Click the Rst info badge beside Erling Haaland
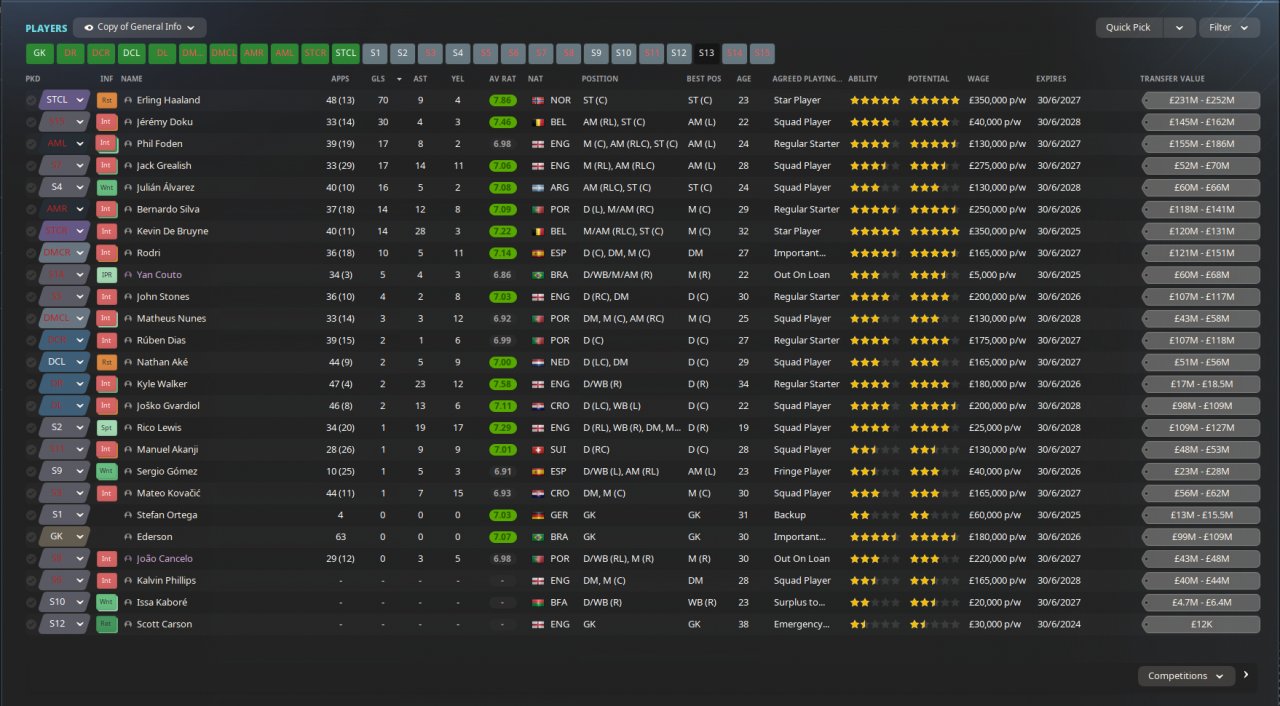Screen dimensions: 1280x706 click(x=107, y=100)
